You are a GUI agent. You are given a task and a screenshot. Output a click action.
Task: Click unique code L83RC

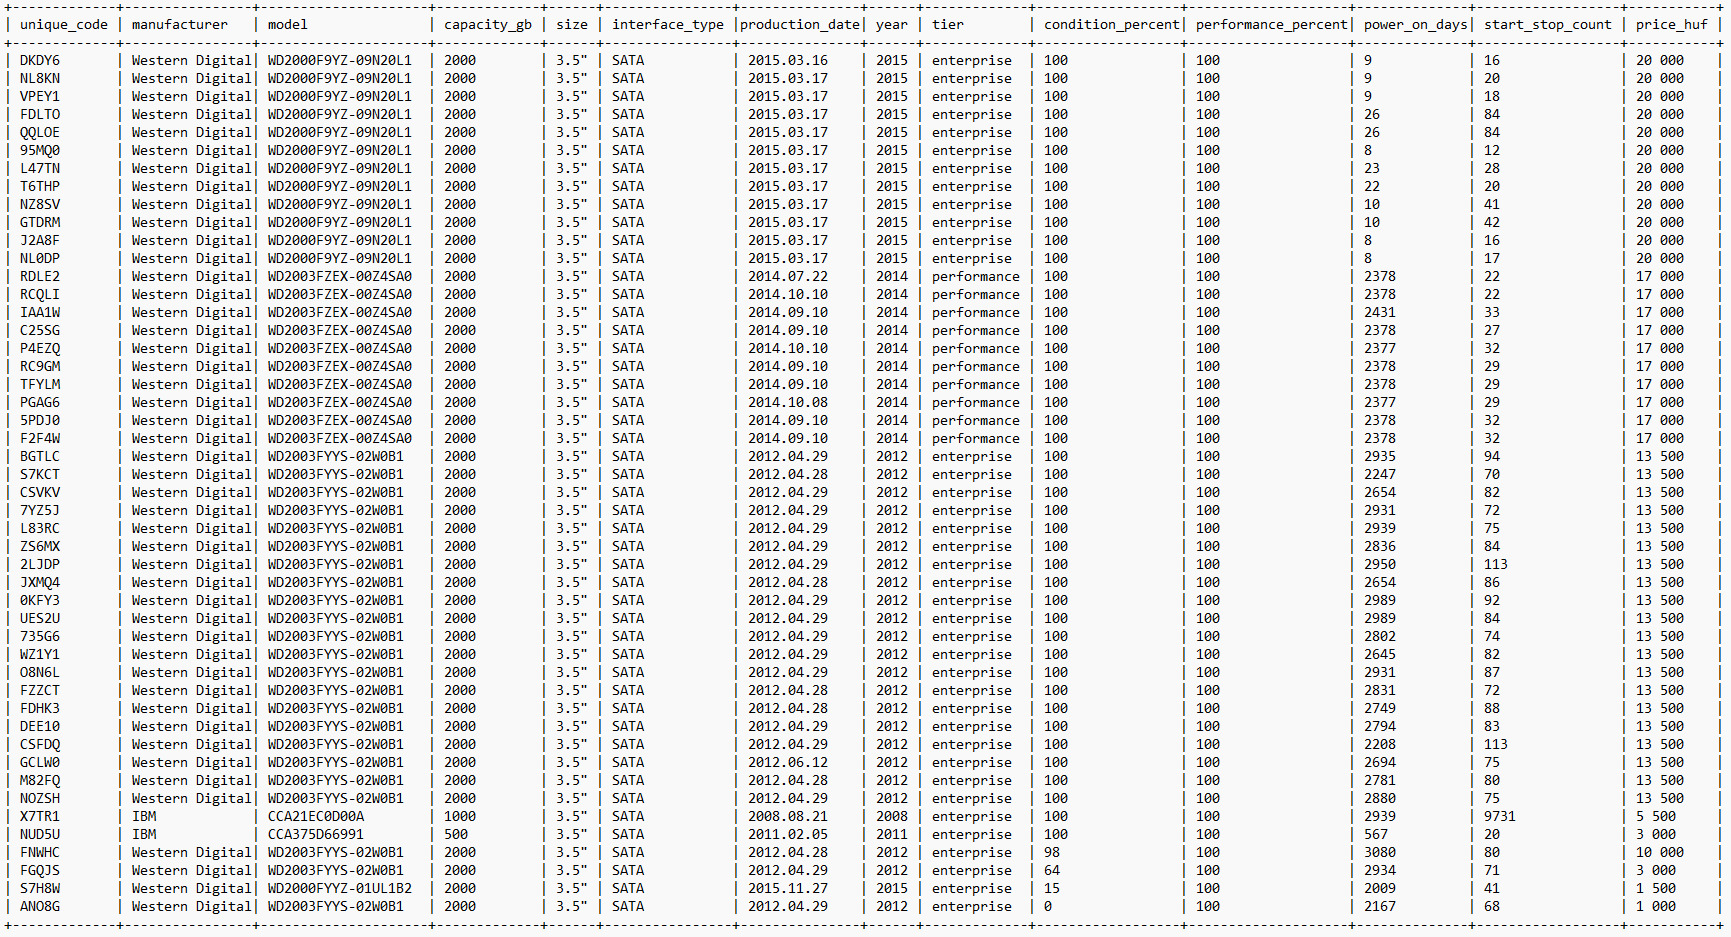40,528
